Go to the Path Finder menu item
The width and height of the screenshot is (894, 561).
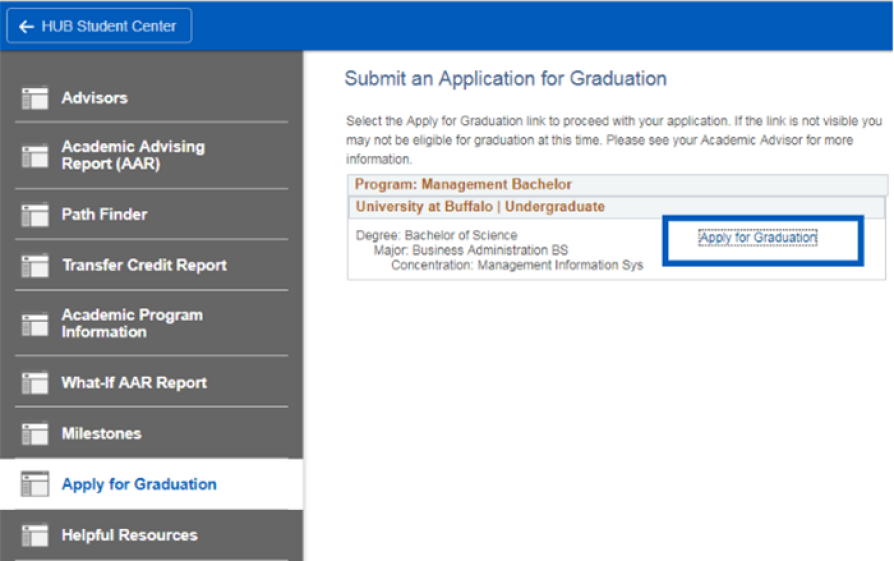104,215
